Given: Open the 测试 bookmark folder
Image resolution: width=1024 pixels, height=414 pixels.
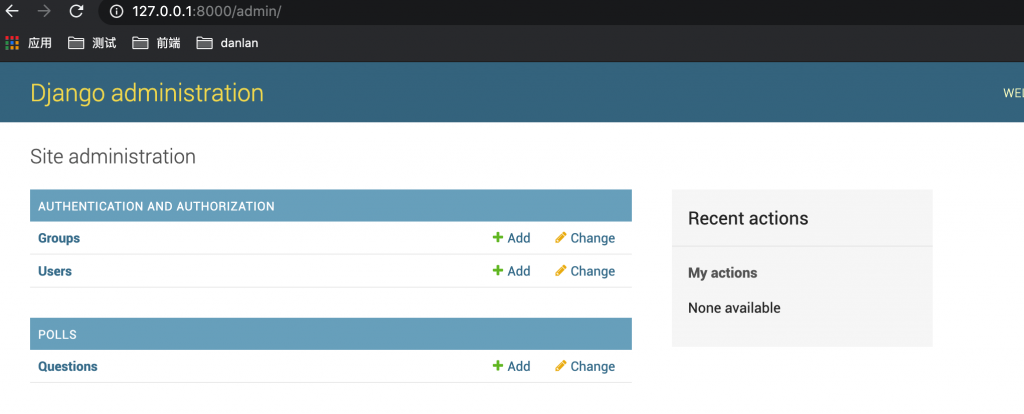Looking at the screenshot, I should (x=92, y=43).
